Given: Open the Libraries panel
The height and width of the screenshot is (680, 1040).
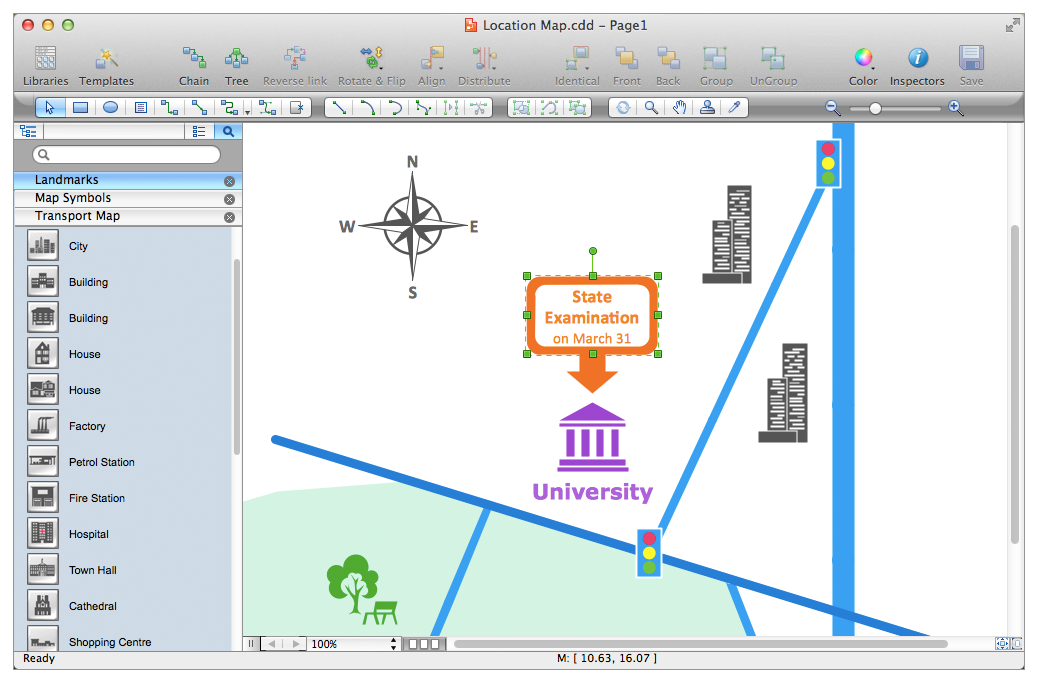Looking at the screenshot, I should (x=45, y=65).
